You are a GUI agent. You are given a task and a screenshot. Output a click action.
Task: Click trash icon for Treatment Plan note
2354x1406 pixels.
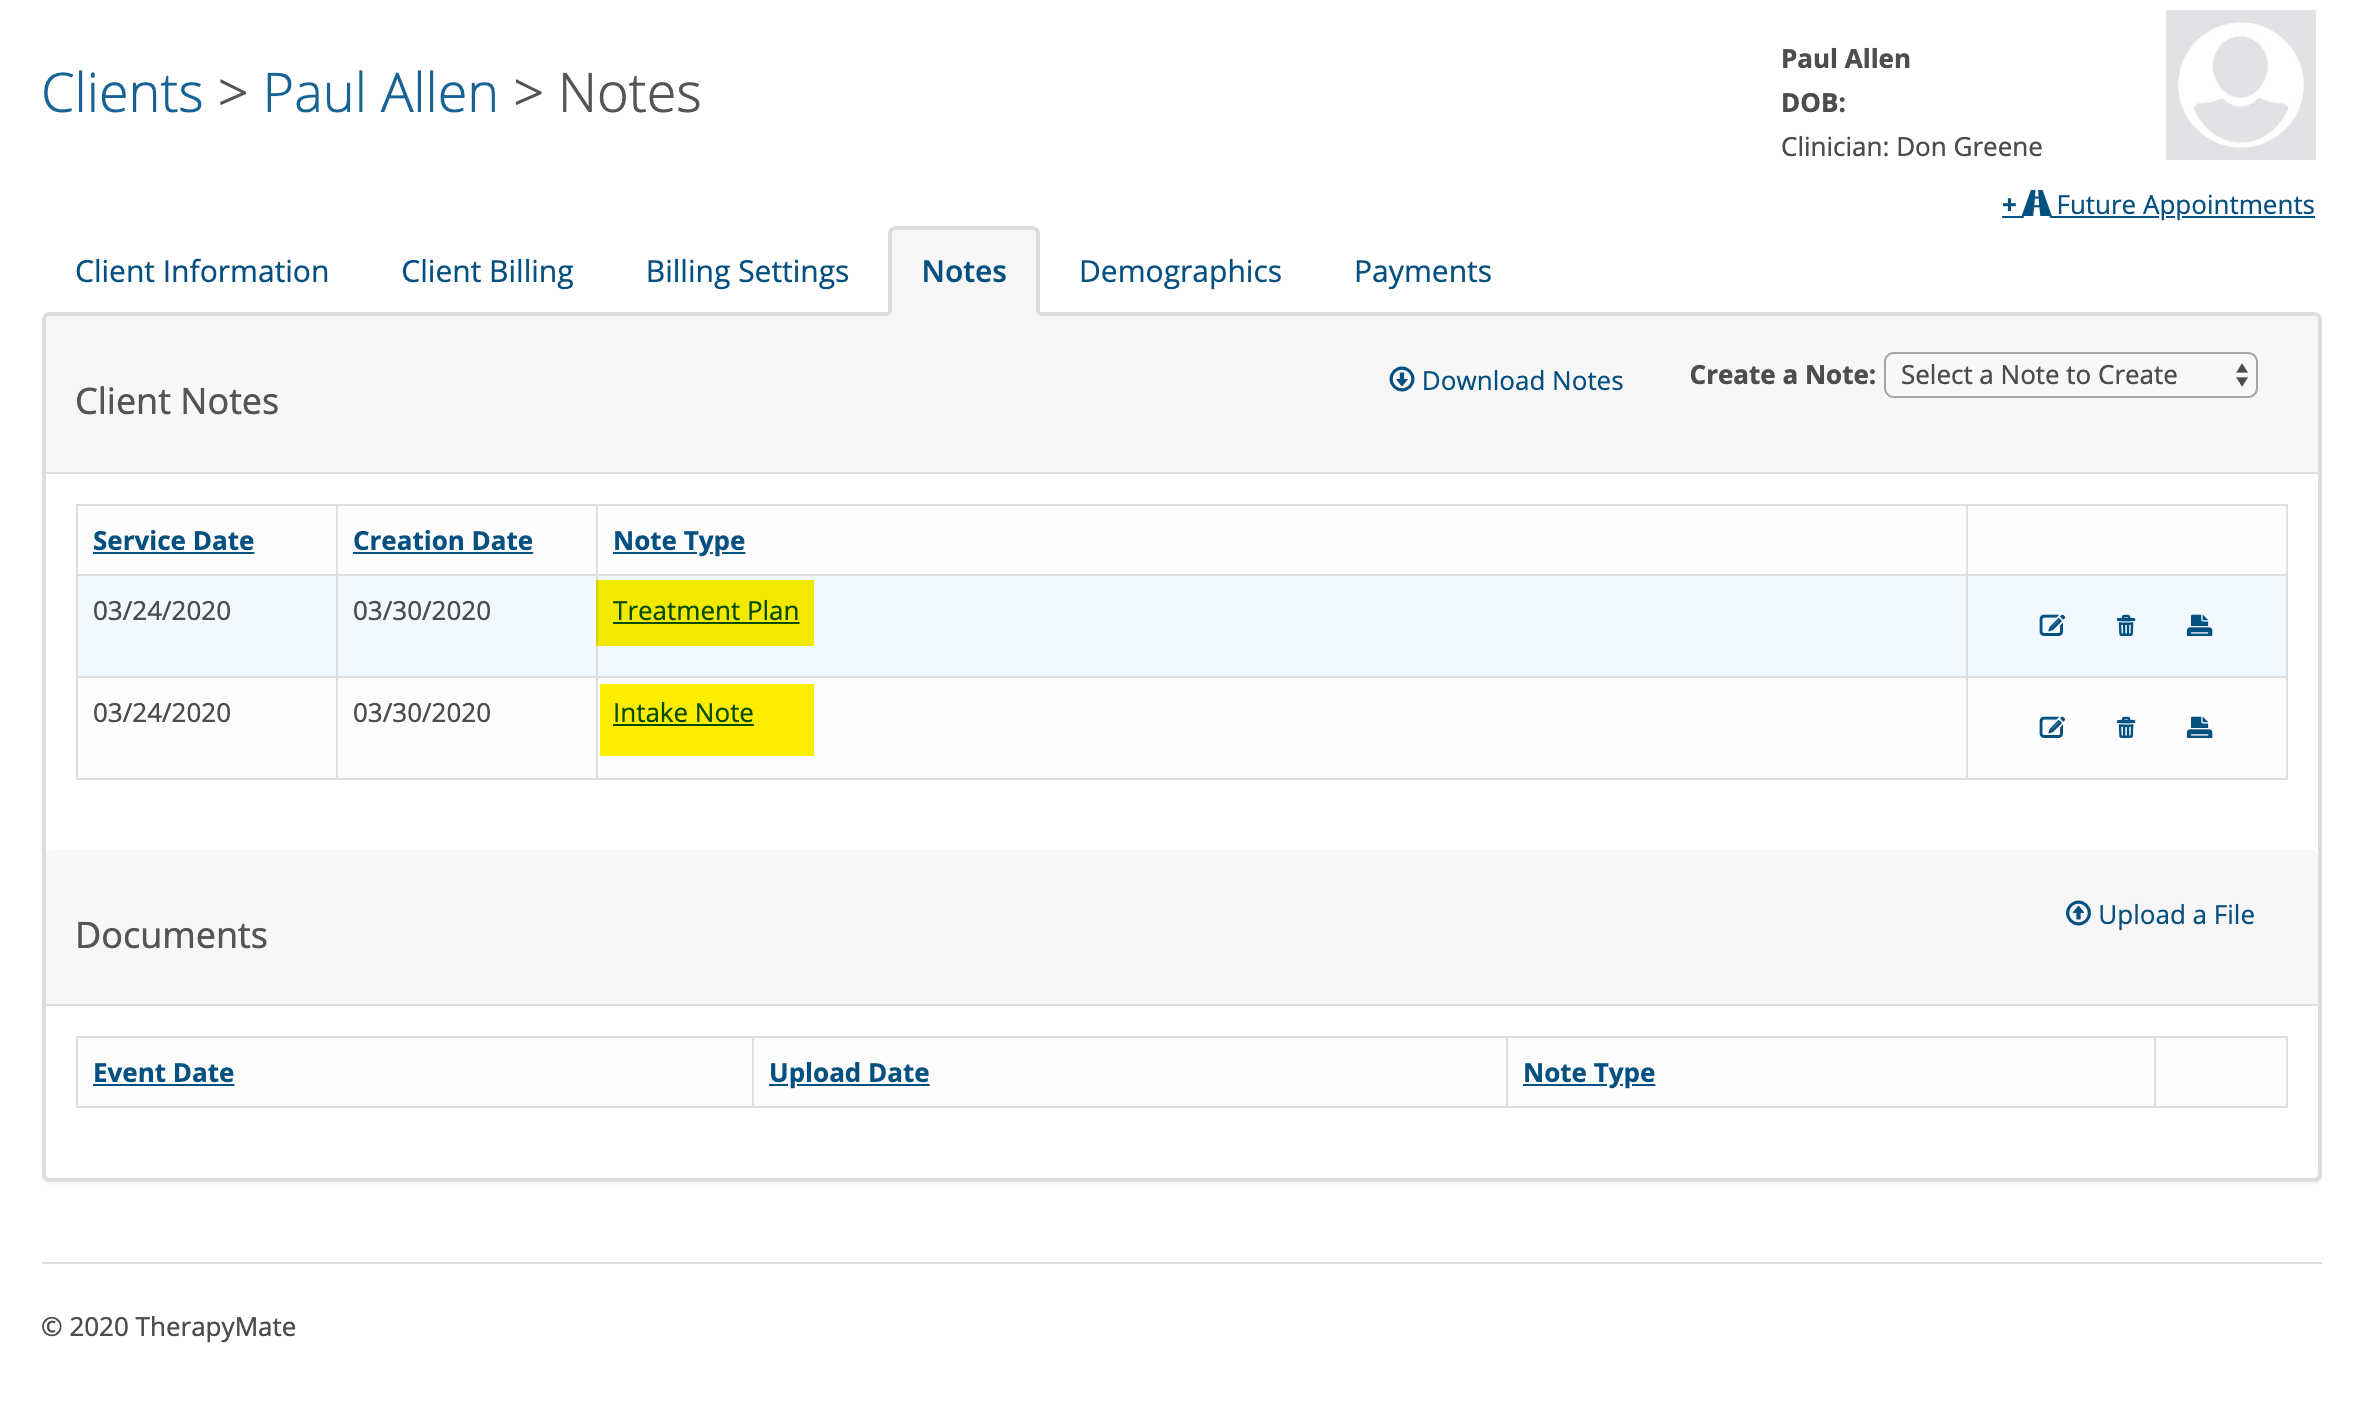click(2126, 626)
